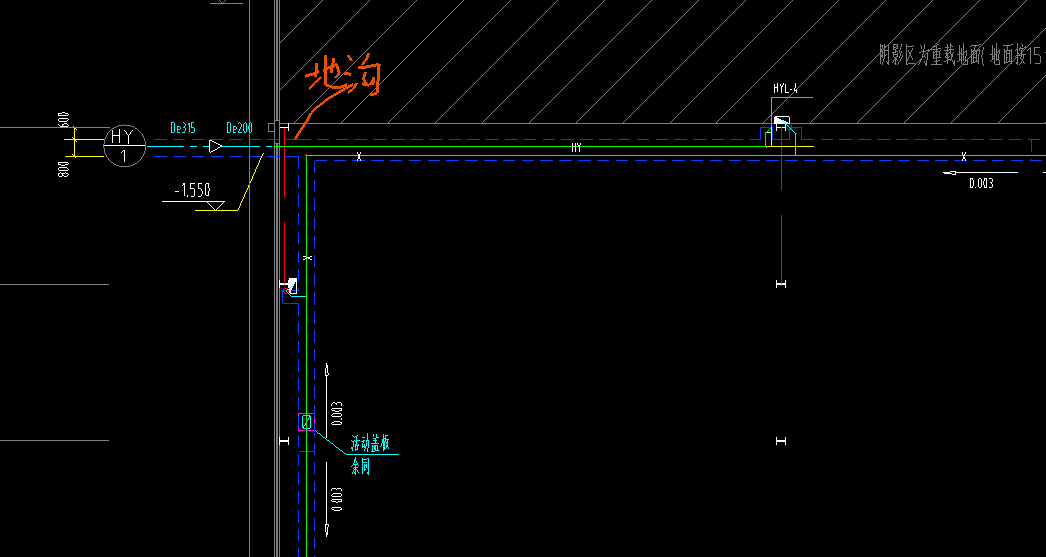Click the gray 阴影区为重载地面 note text

point(961,55)
